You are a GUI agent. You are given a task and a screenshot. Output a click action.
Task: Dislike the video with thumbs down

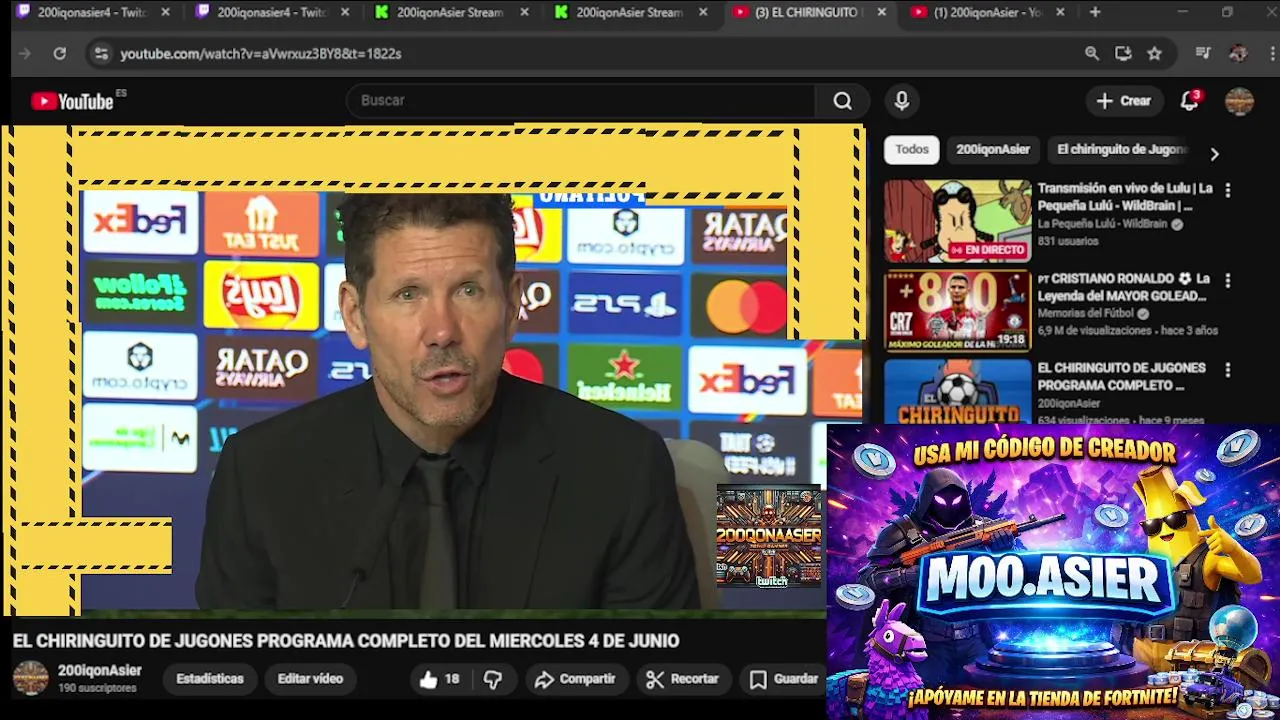[x=493, y=679]
